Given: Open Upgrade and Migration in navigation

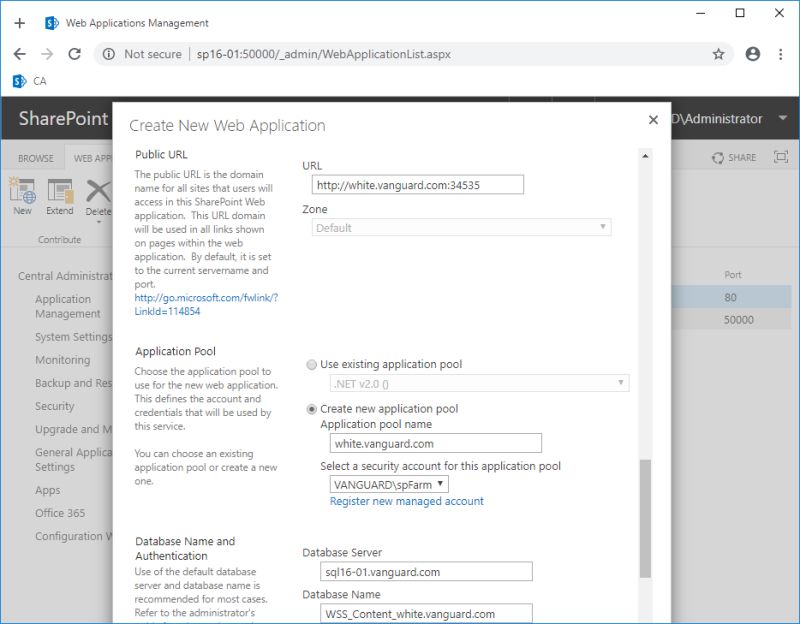Looking at the screenshot, I should pyautogui.click(x=73, y=429).
